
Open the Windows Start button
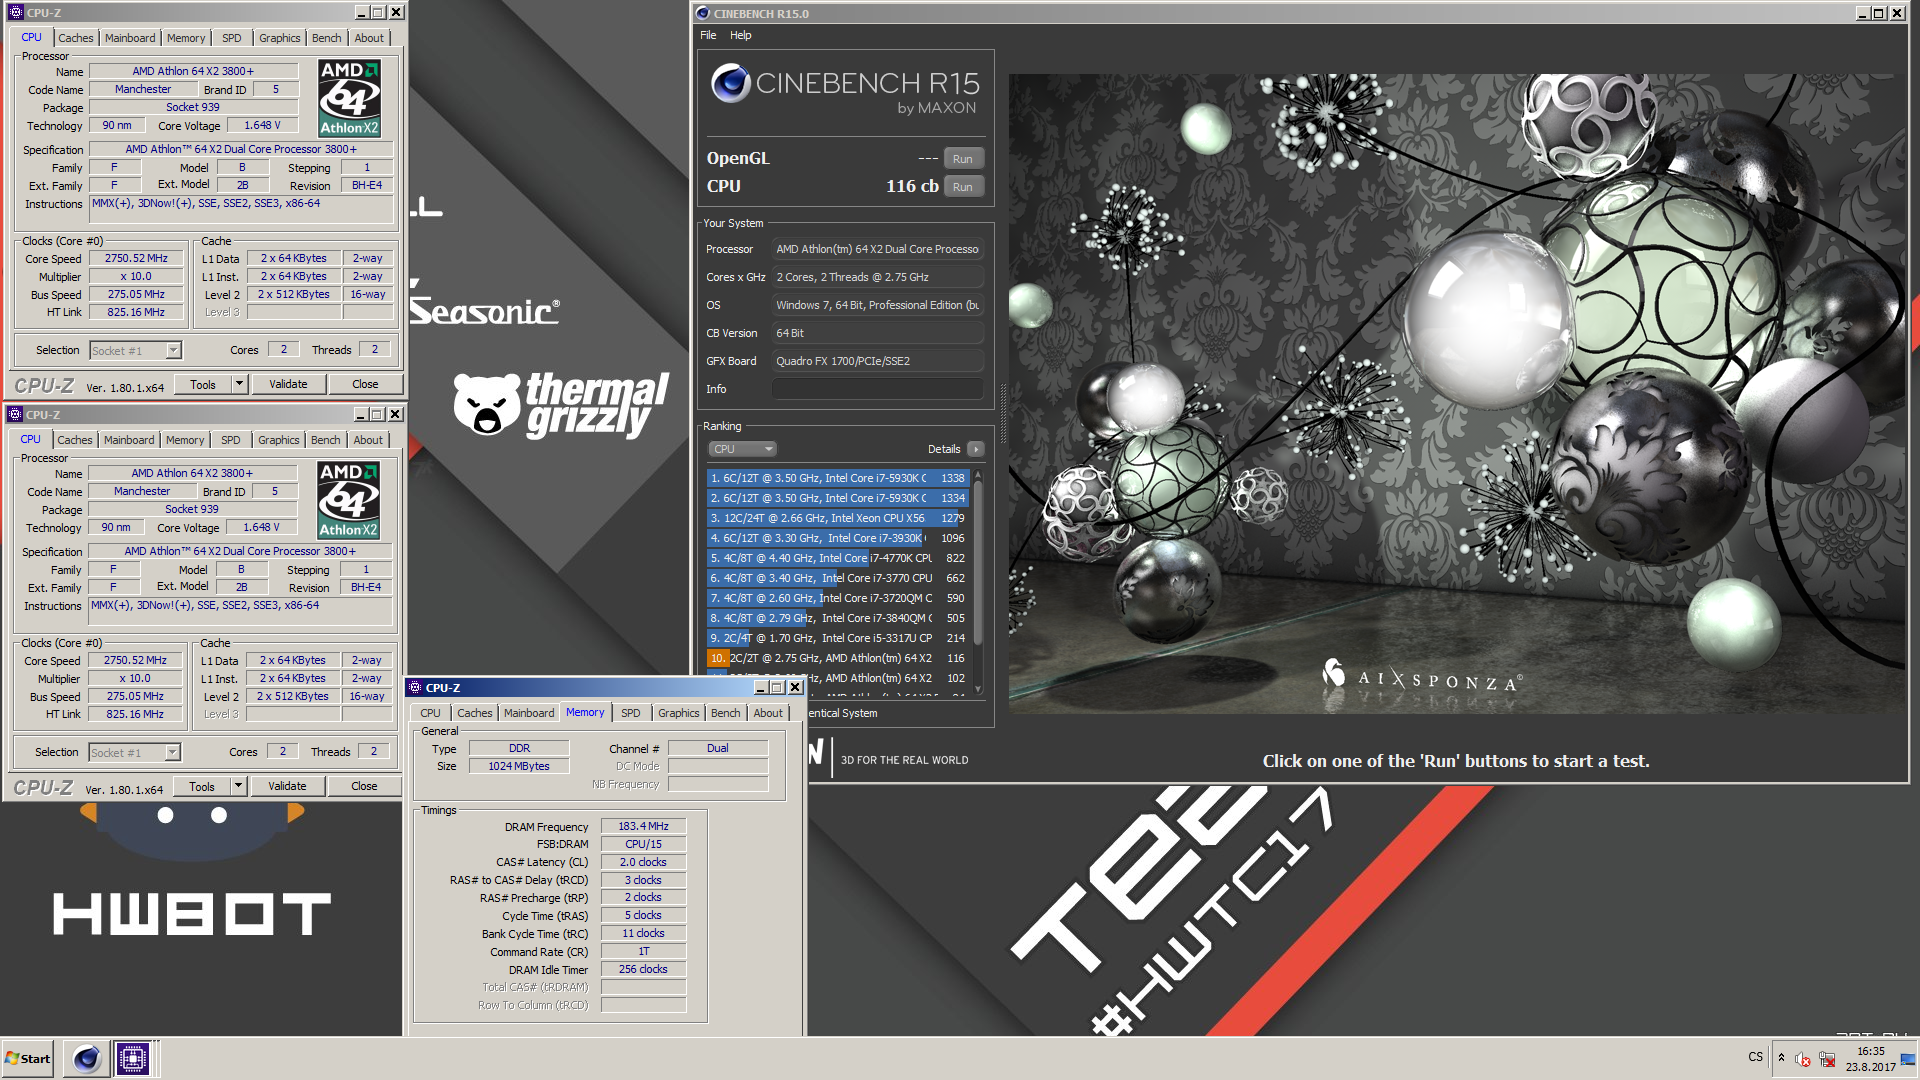point(28,1058)
